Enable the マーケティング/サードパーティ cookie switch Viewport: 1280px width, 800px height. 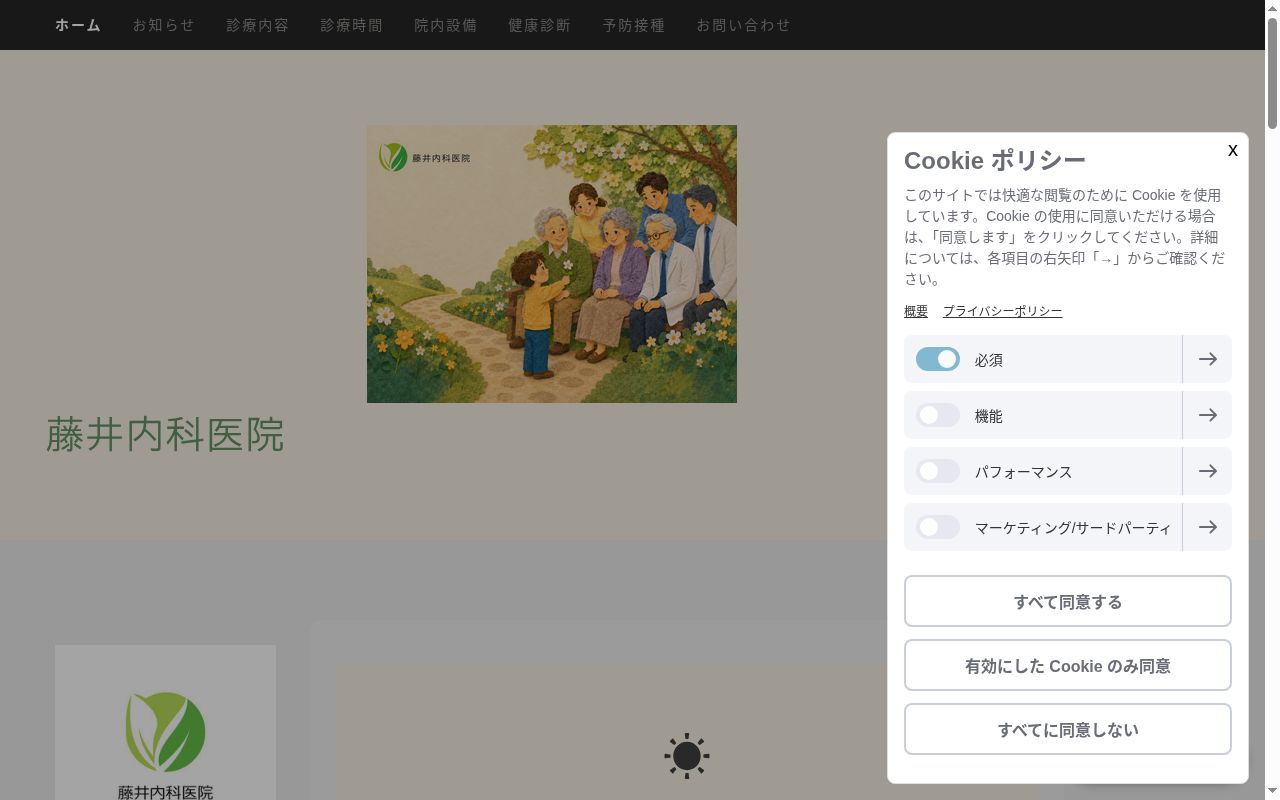938,527
